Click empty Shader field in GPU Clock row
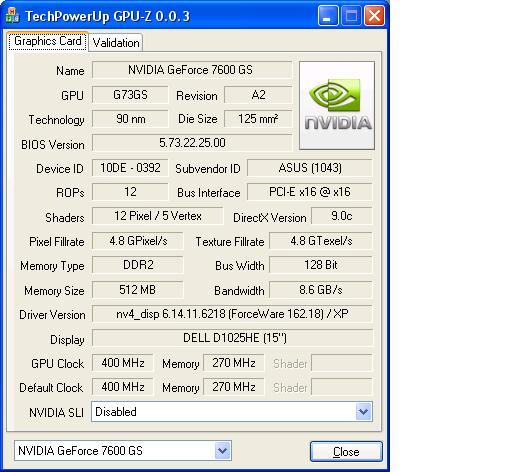This screenshot has width=512, height=472. pos(342,363)
